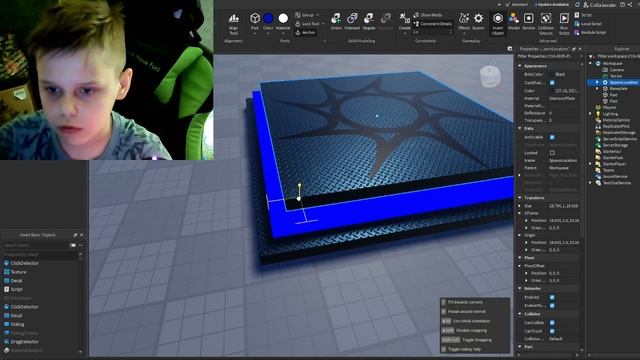Toggle the CanTouch checkbox
This screenshot has height=360, width=640.
coord(552,331)
